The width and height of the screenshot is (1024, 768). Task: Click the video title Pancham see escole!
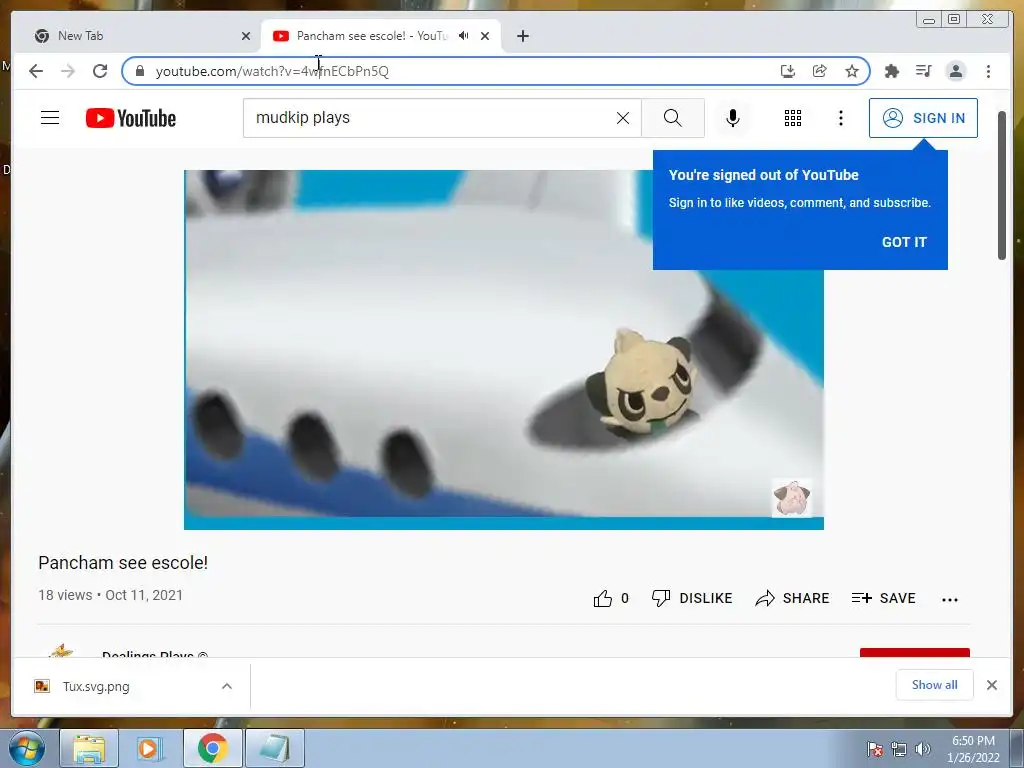[123, 562]
